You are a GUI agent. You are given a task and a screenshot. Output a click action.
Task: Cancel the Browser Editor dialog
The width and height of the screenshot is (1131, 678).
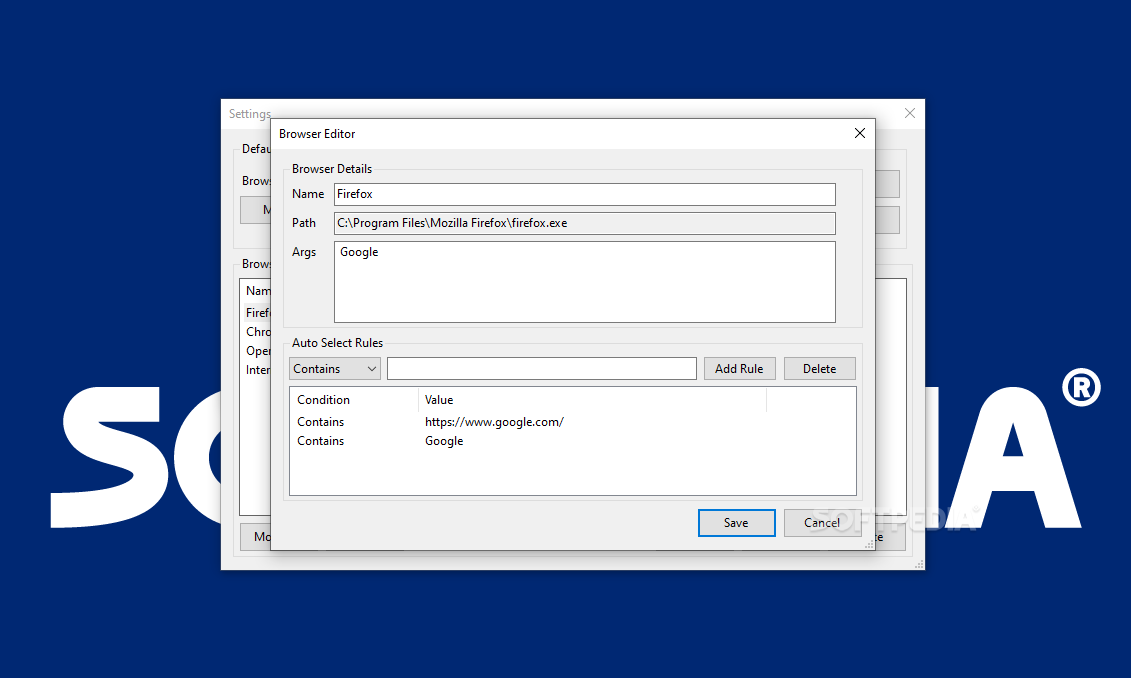[822, 523]
